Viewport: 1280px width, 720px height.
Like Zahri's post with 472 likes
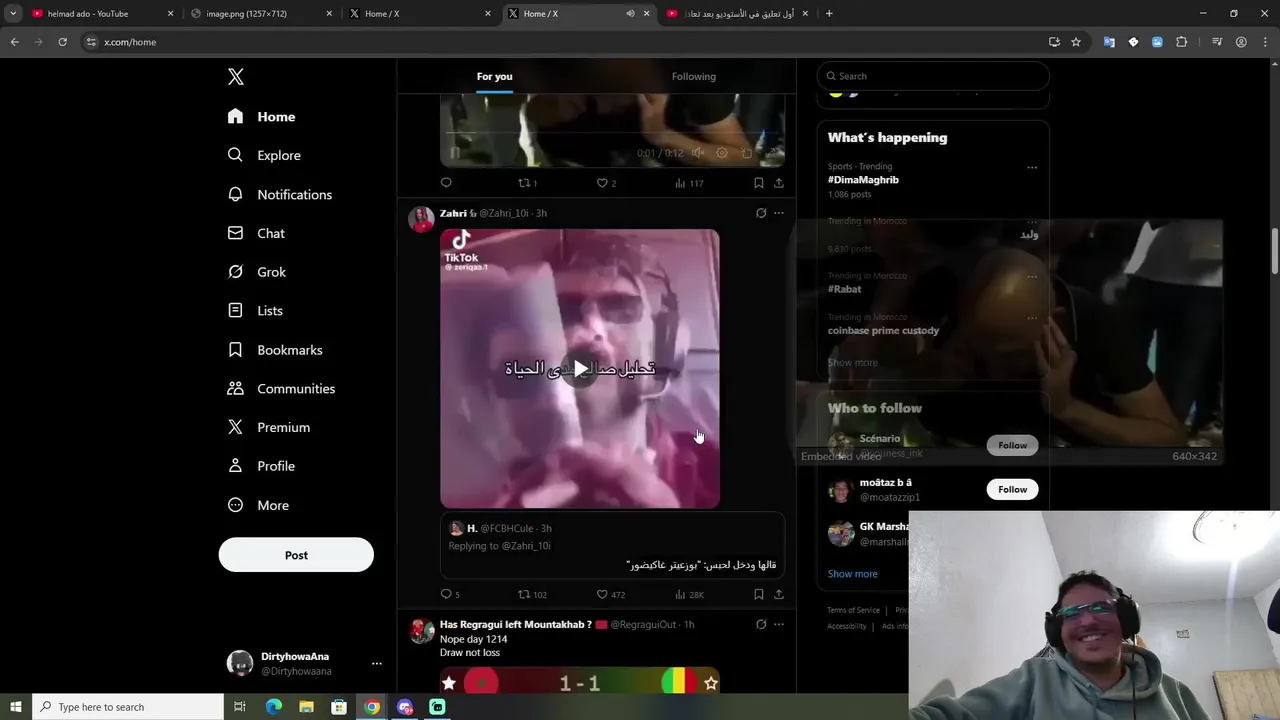(x=610, y=594)
